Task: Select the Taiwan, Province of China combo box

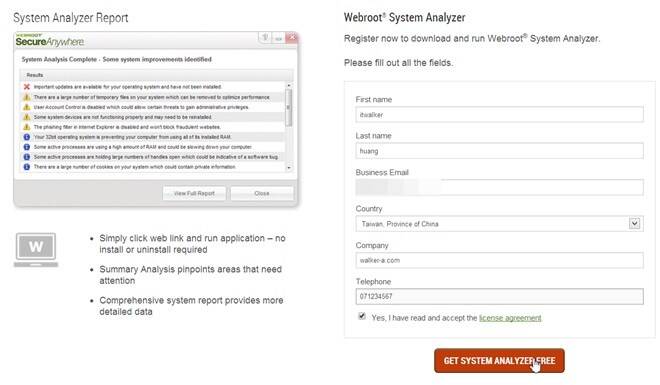Action: (x=499, y=224)
